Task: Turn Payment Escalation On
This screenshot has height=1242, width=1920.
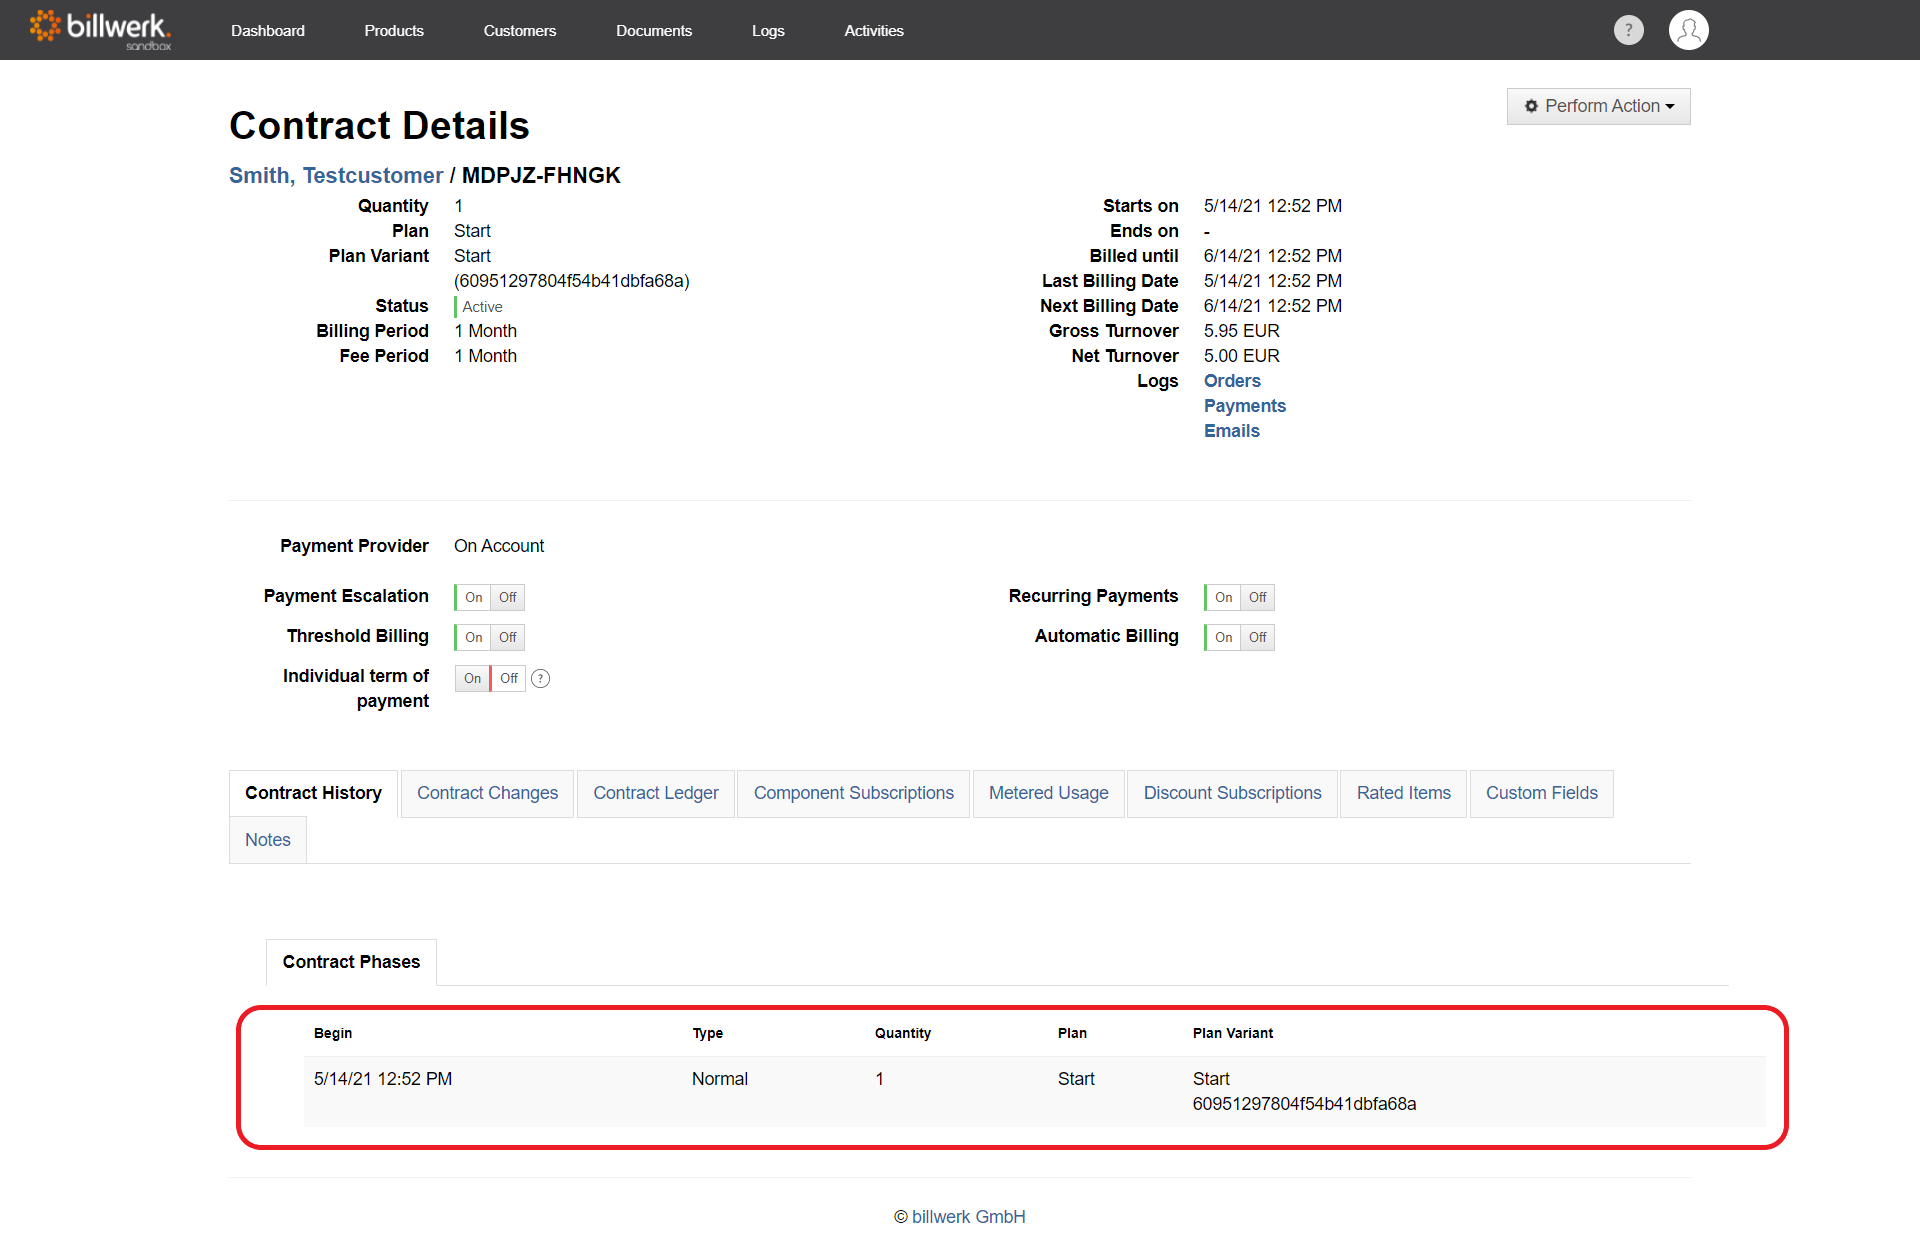Action: [473, 597]
